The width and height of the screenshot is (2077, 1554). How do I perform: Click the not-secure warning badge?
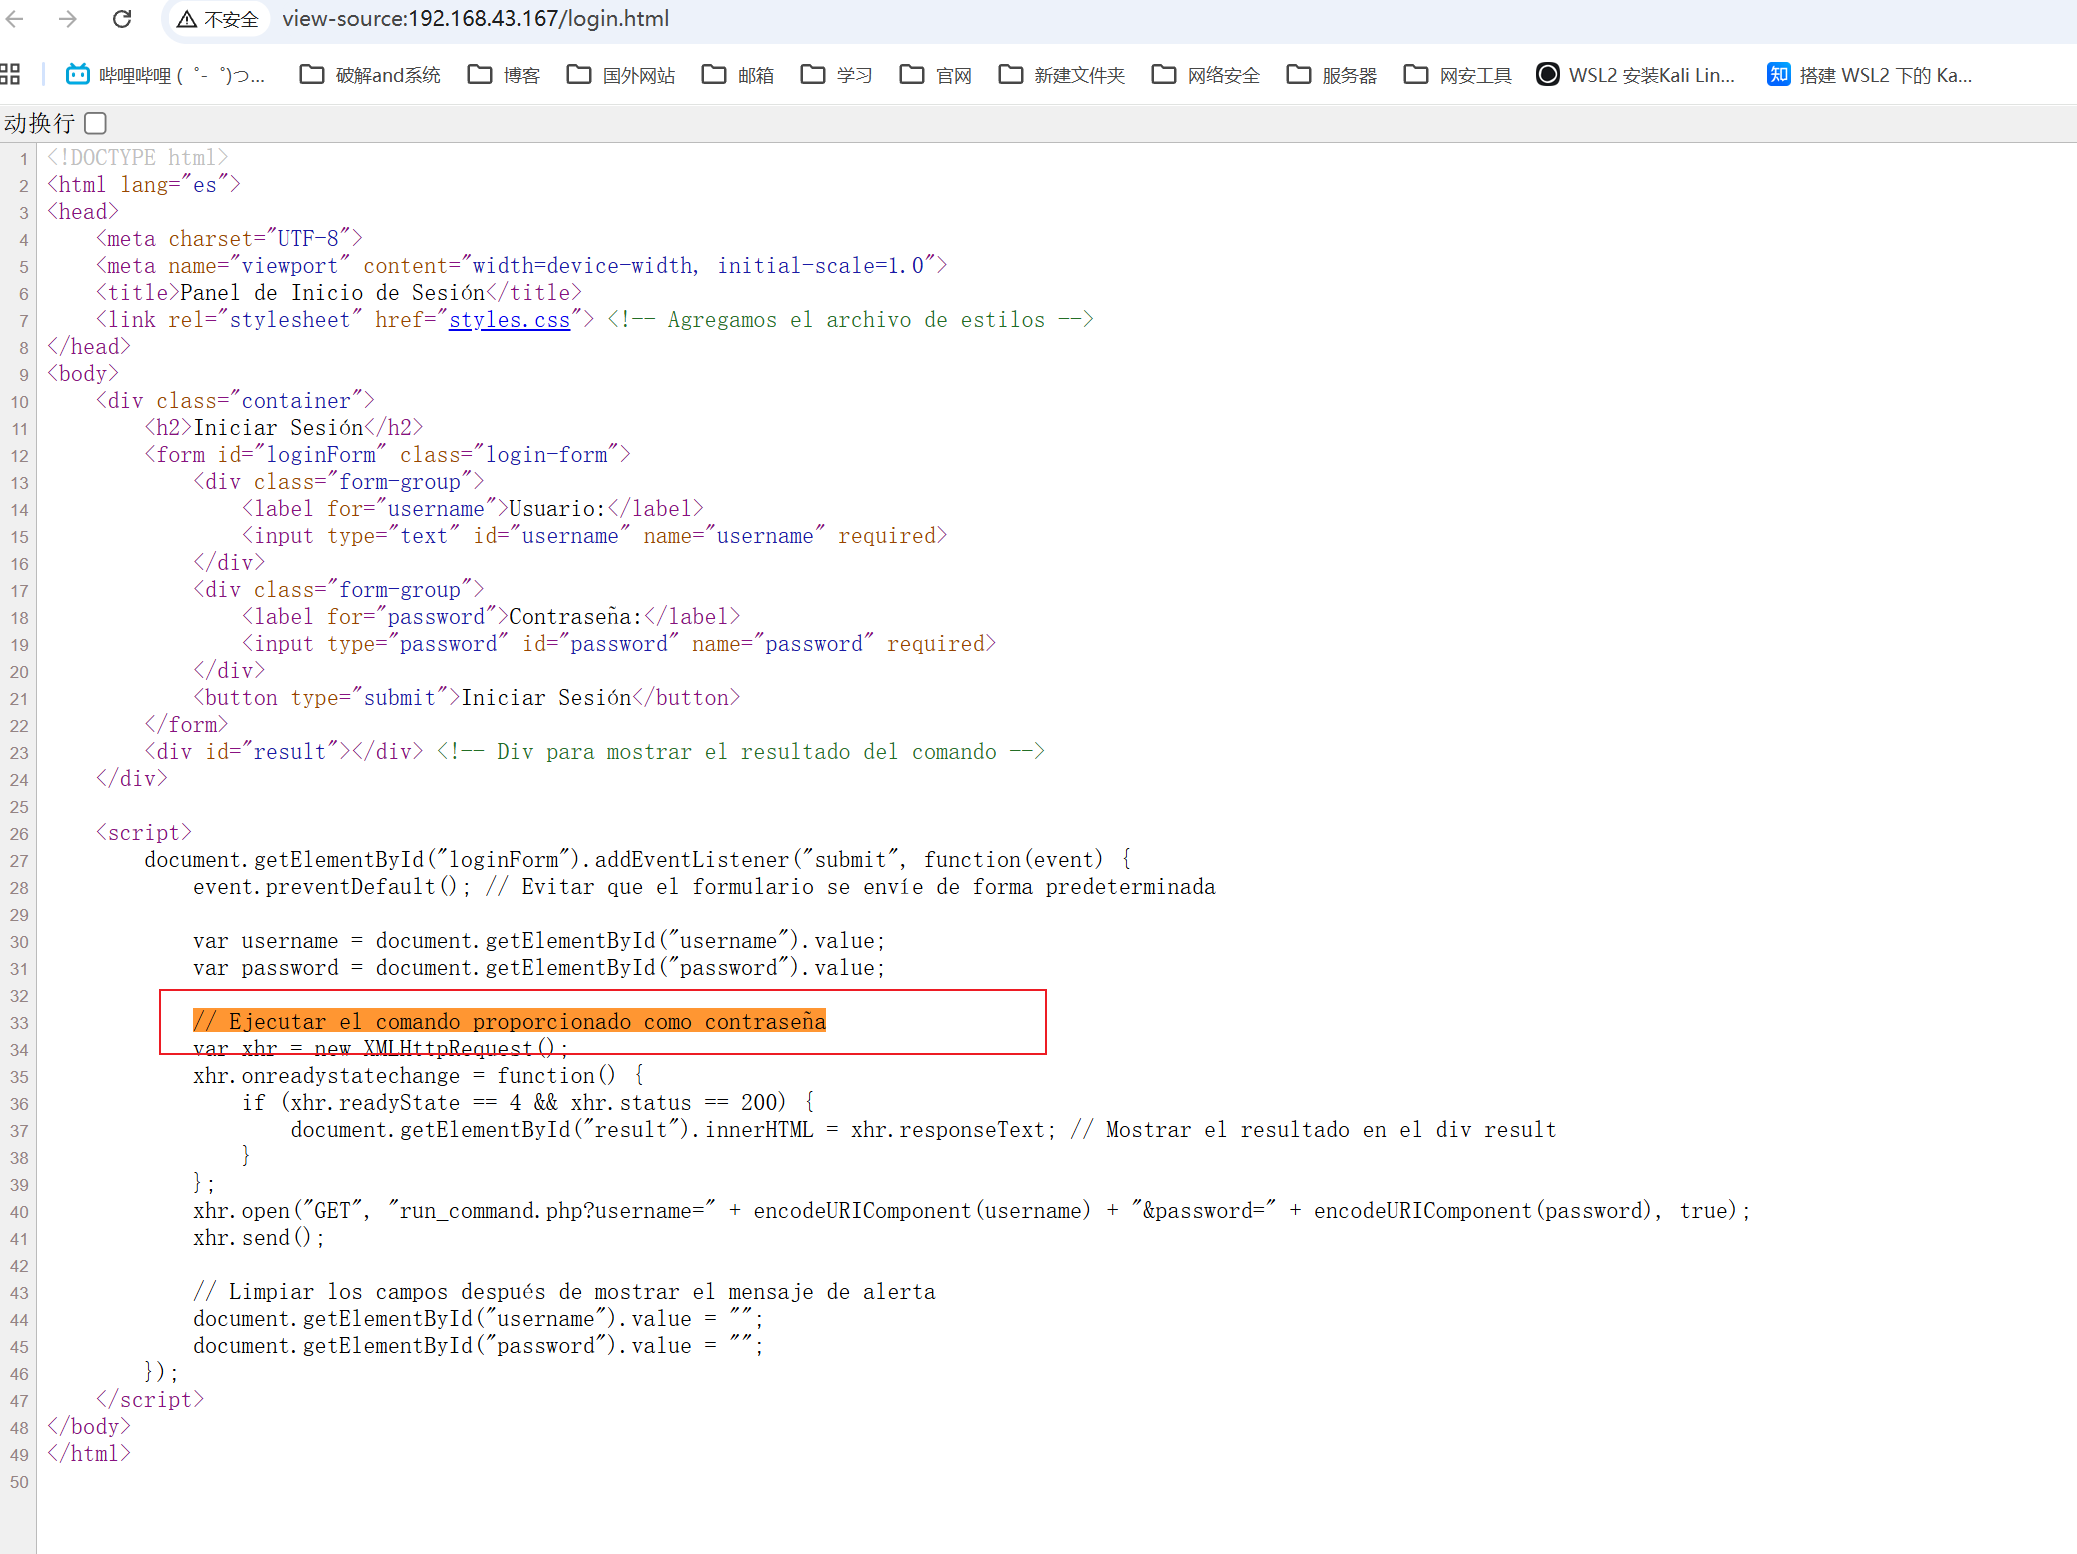tap(218, 19)
